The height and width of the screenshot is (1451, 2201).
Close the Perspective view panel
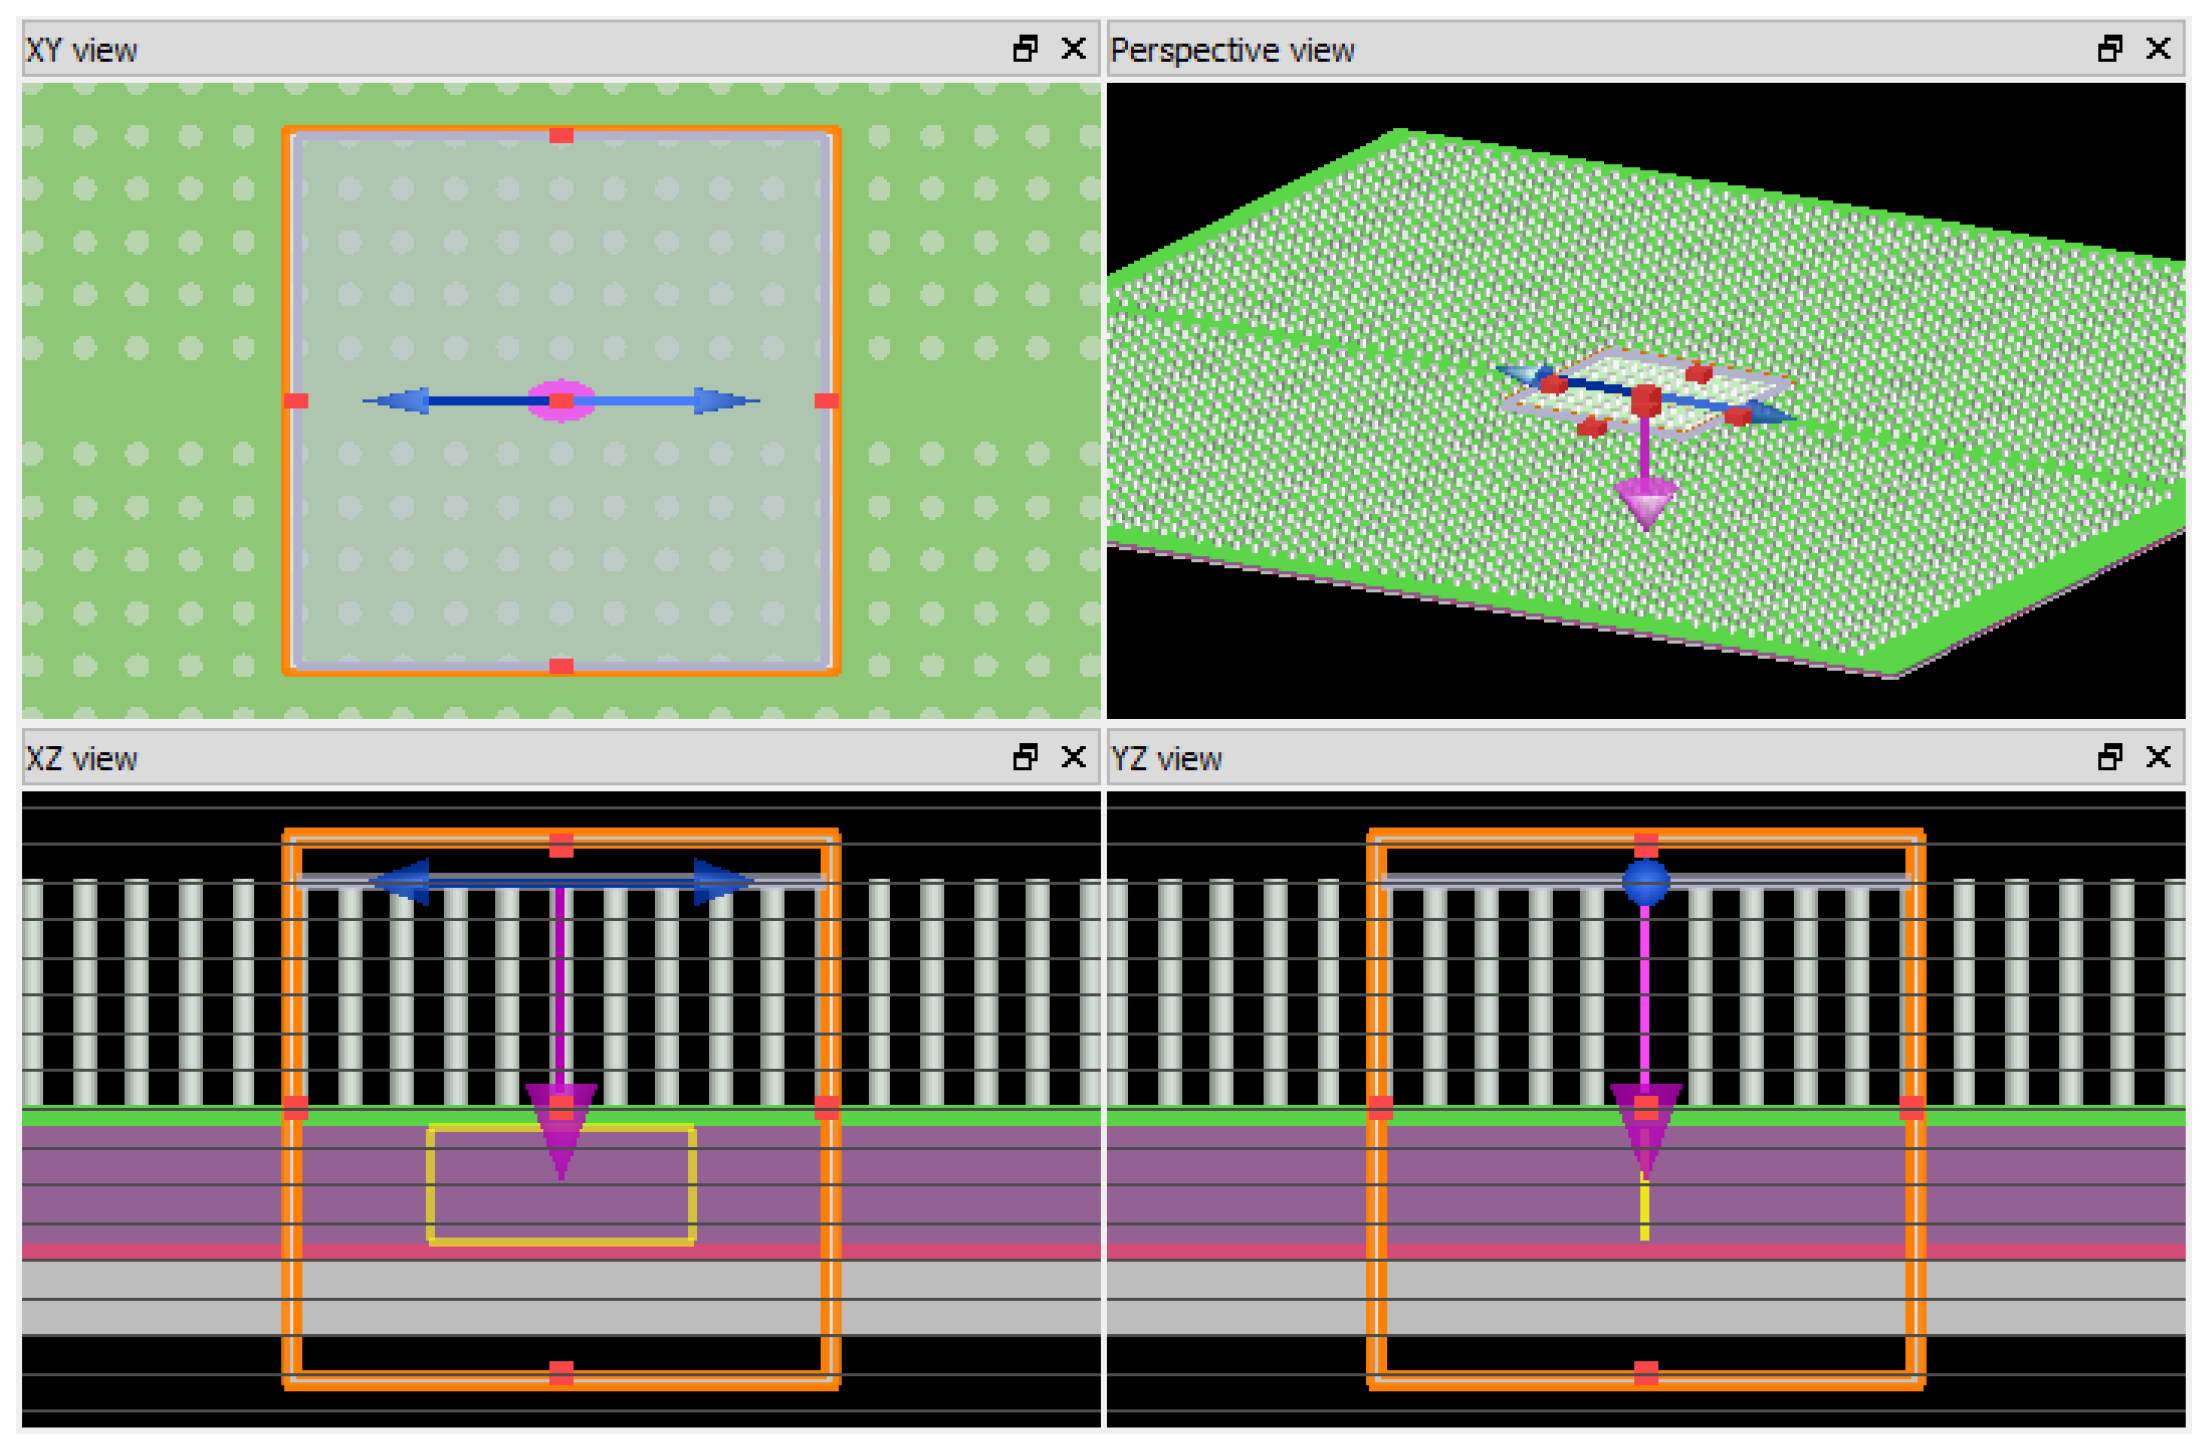pyautogui.click(x=2158, y=48)
